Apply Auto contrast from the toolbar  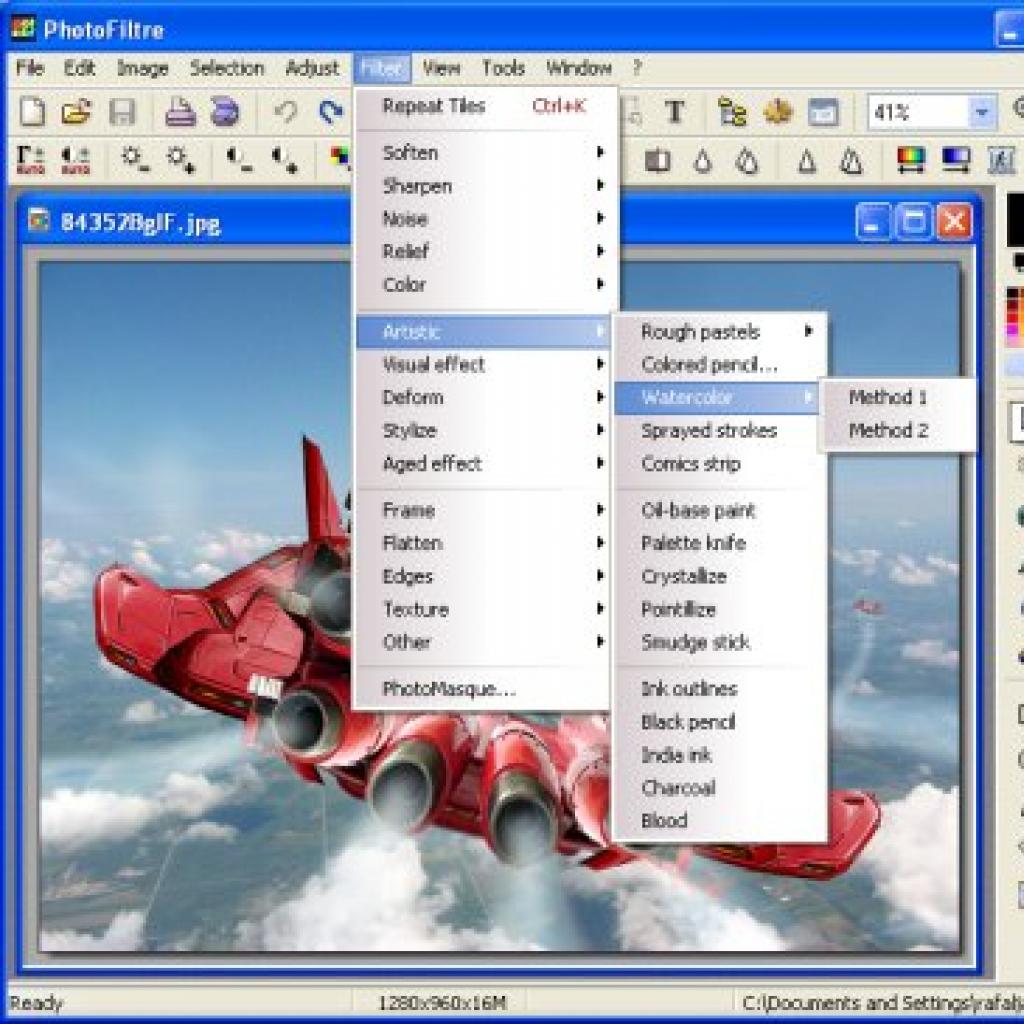pos(76,159)
